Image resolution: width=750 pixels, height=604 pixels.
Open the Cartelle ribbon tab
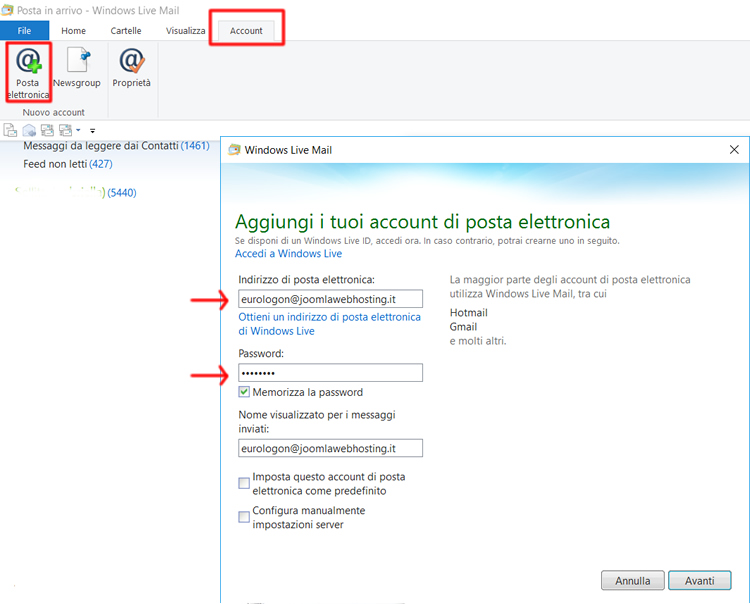[x=126, y=30]
